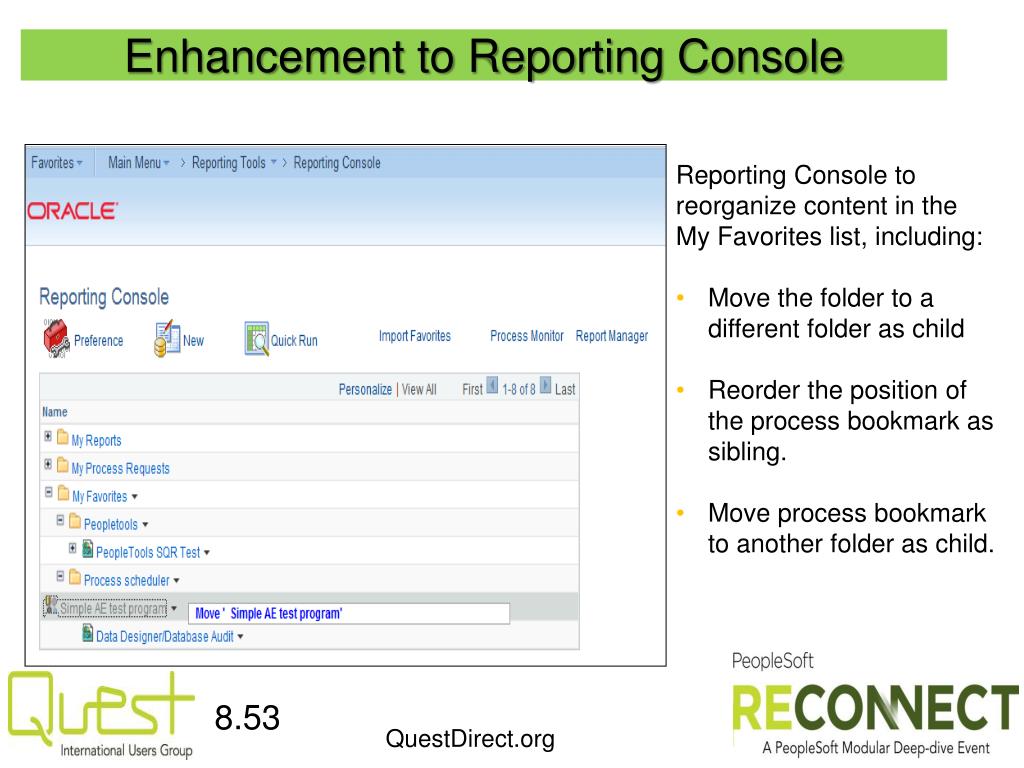Image resolution: width=1024 pixels, height=768 pixels.
Task: Click the My Process Requests folder icon
Action: click(63, 465)
